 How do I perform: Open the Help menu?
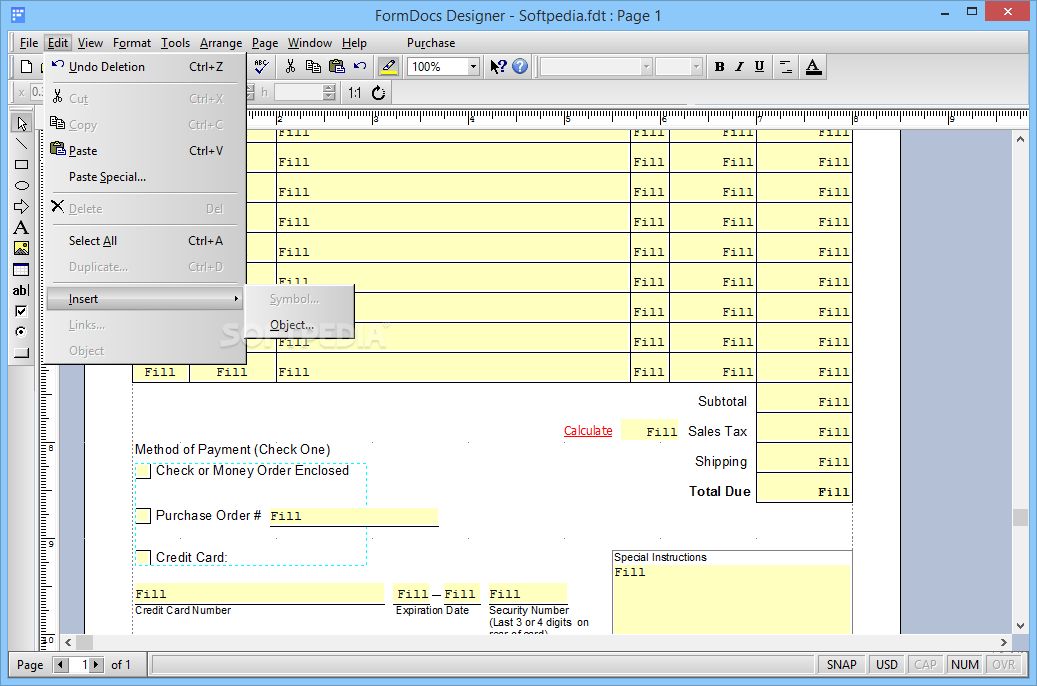click(354, 43)
